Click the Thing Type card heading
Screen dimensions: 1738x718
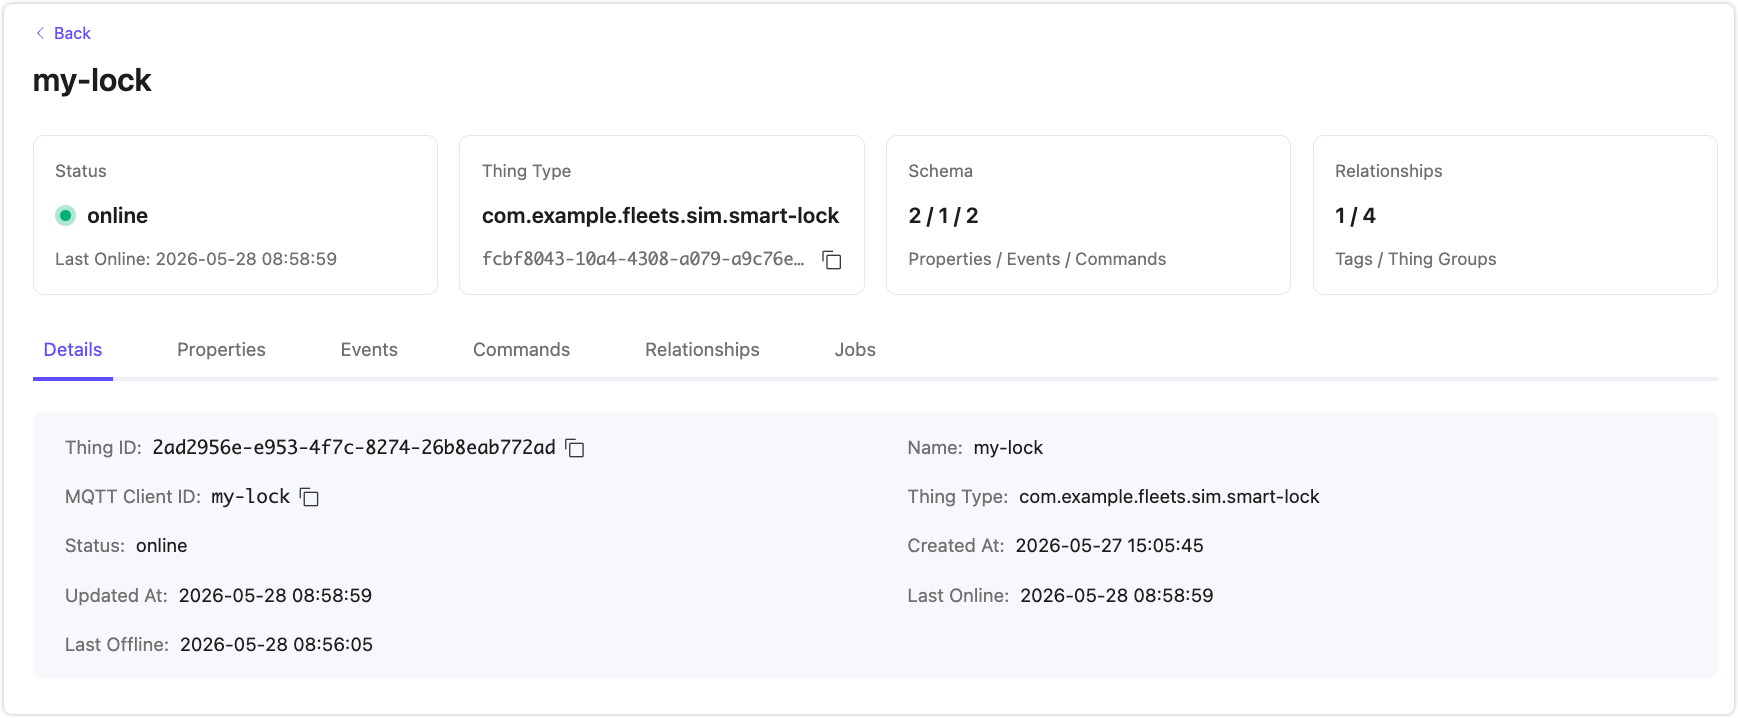pyautogui.click(x=526, y=171)
